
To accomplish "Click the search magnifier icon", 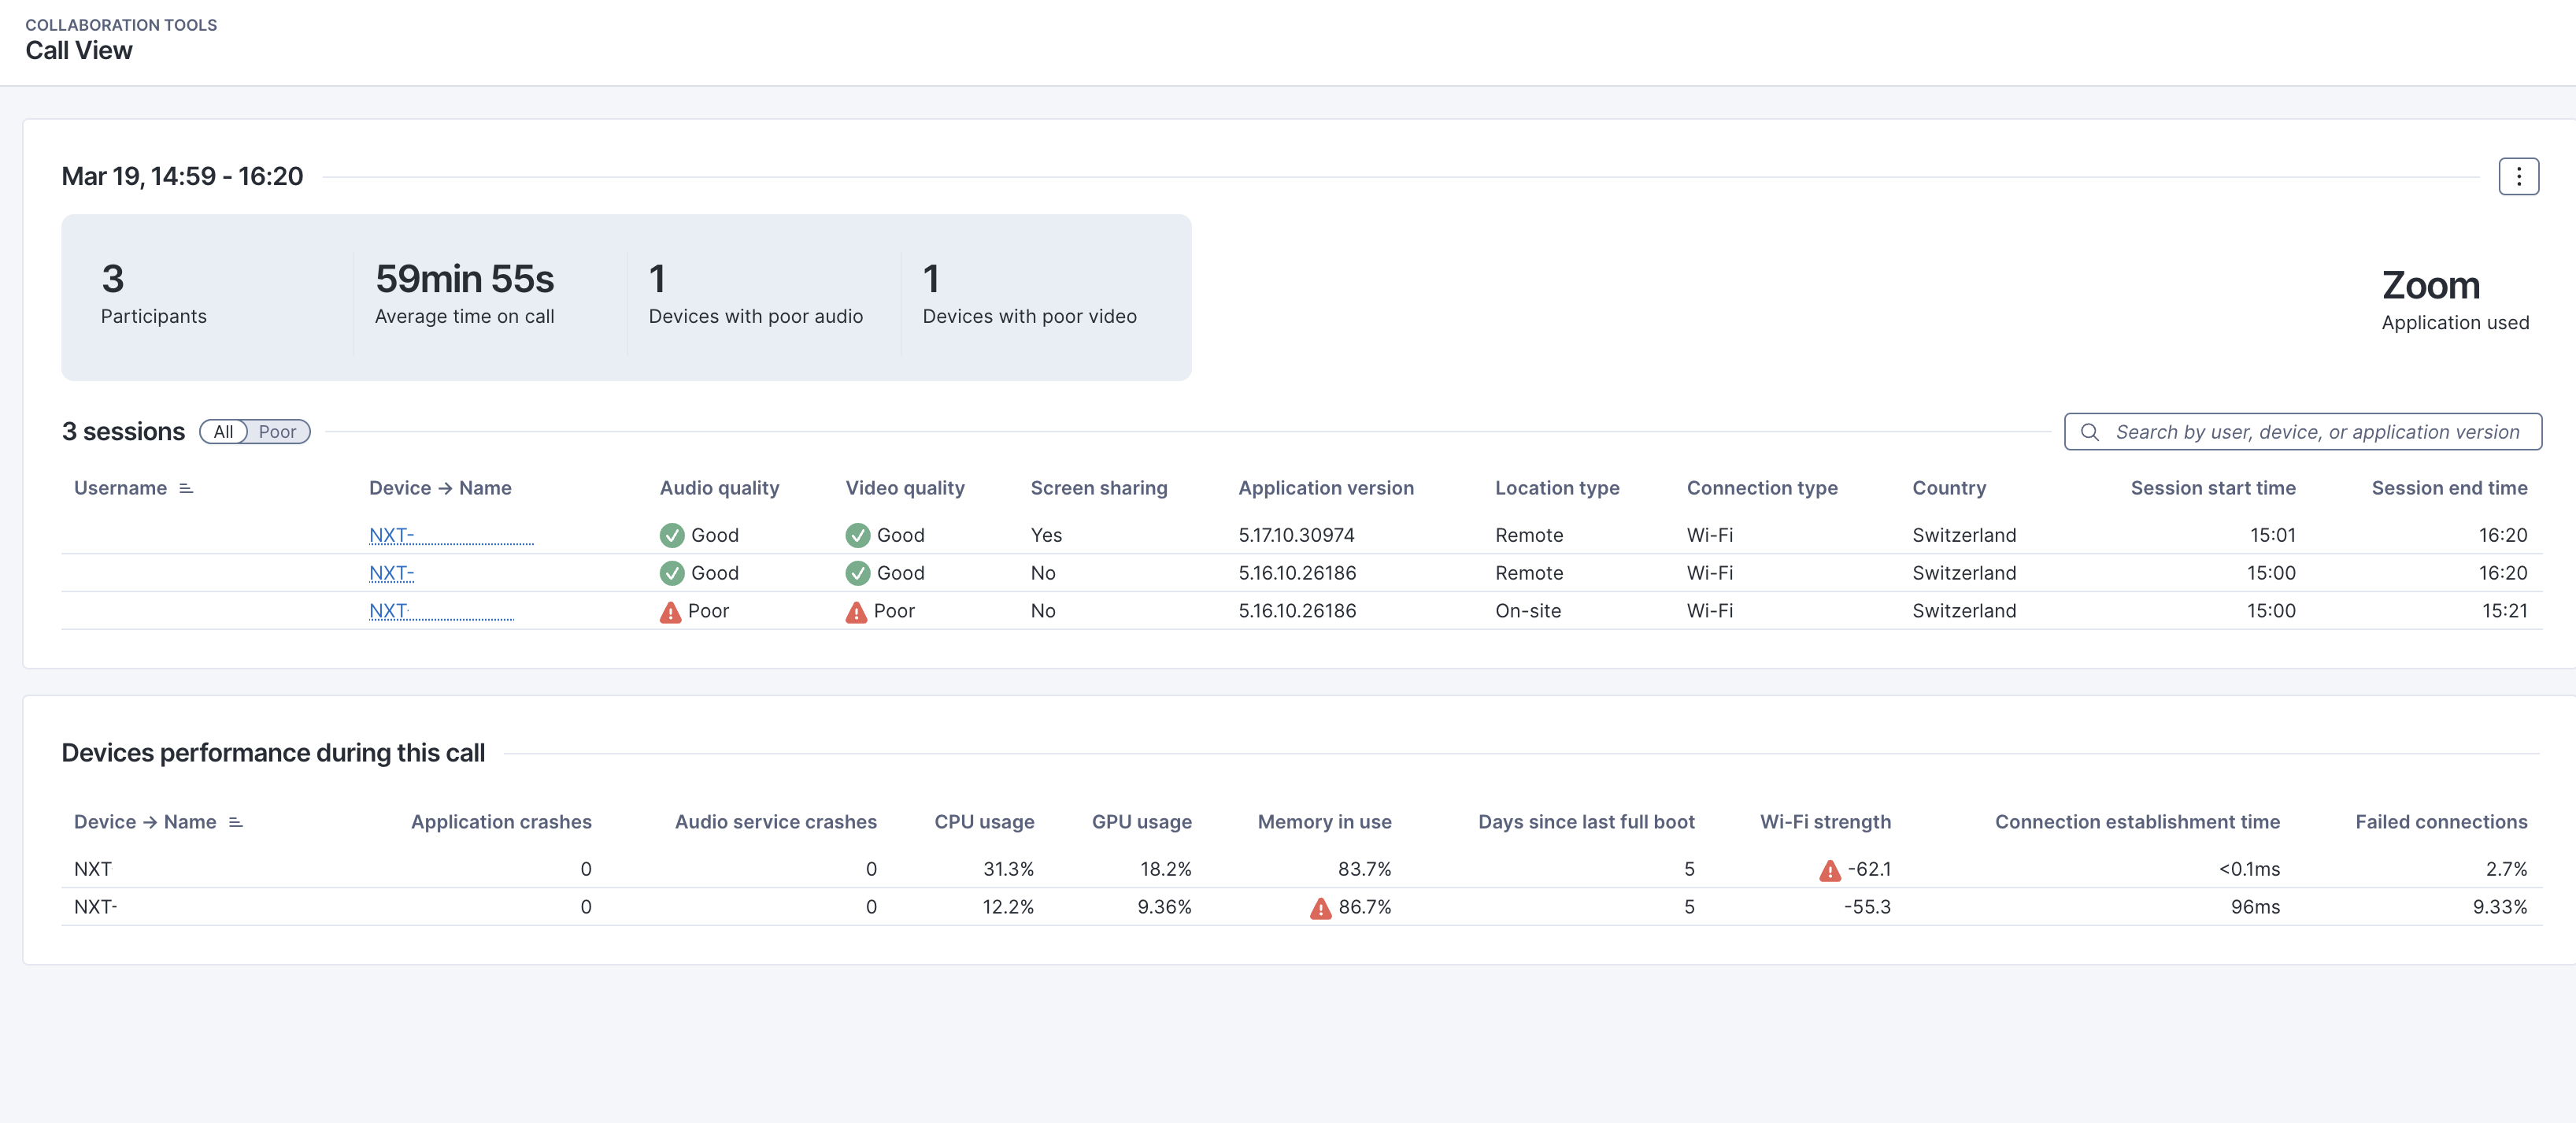I will 2089,432.
